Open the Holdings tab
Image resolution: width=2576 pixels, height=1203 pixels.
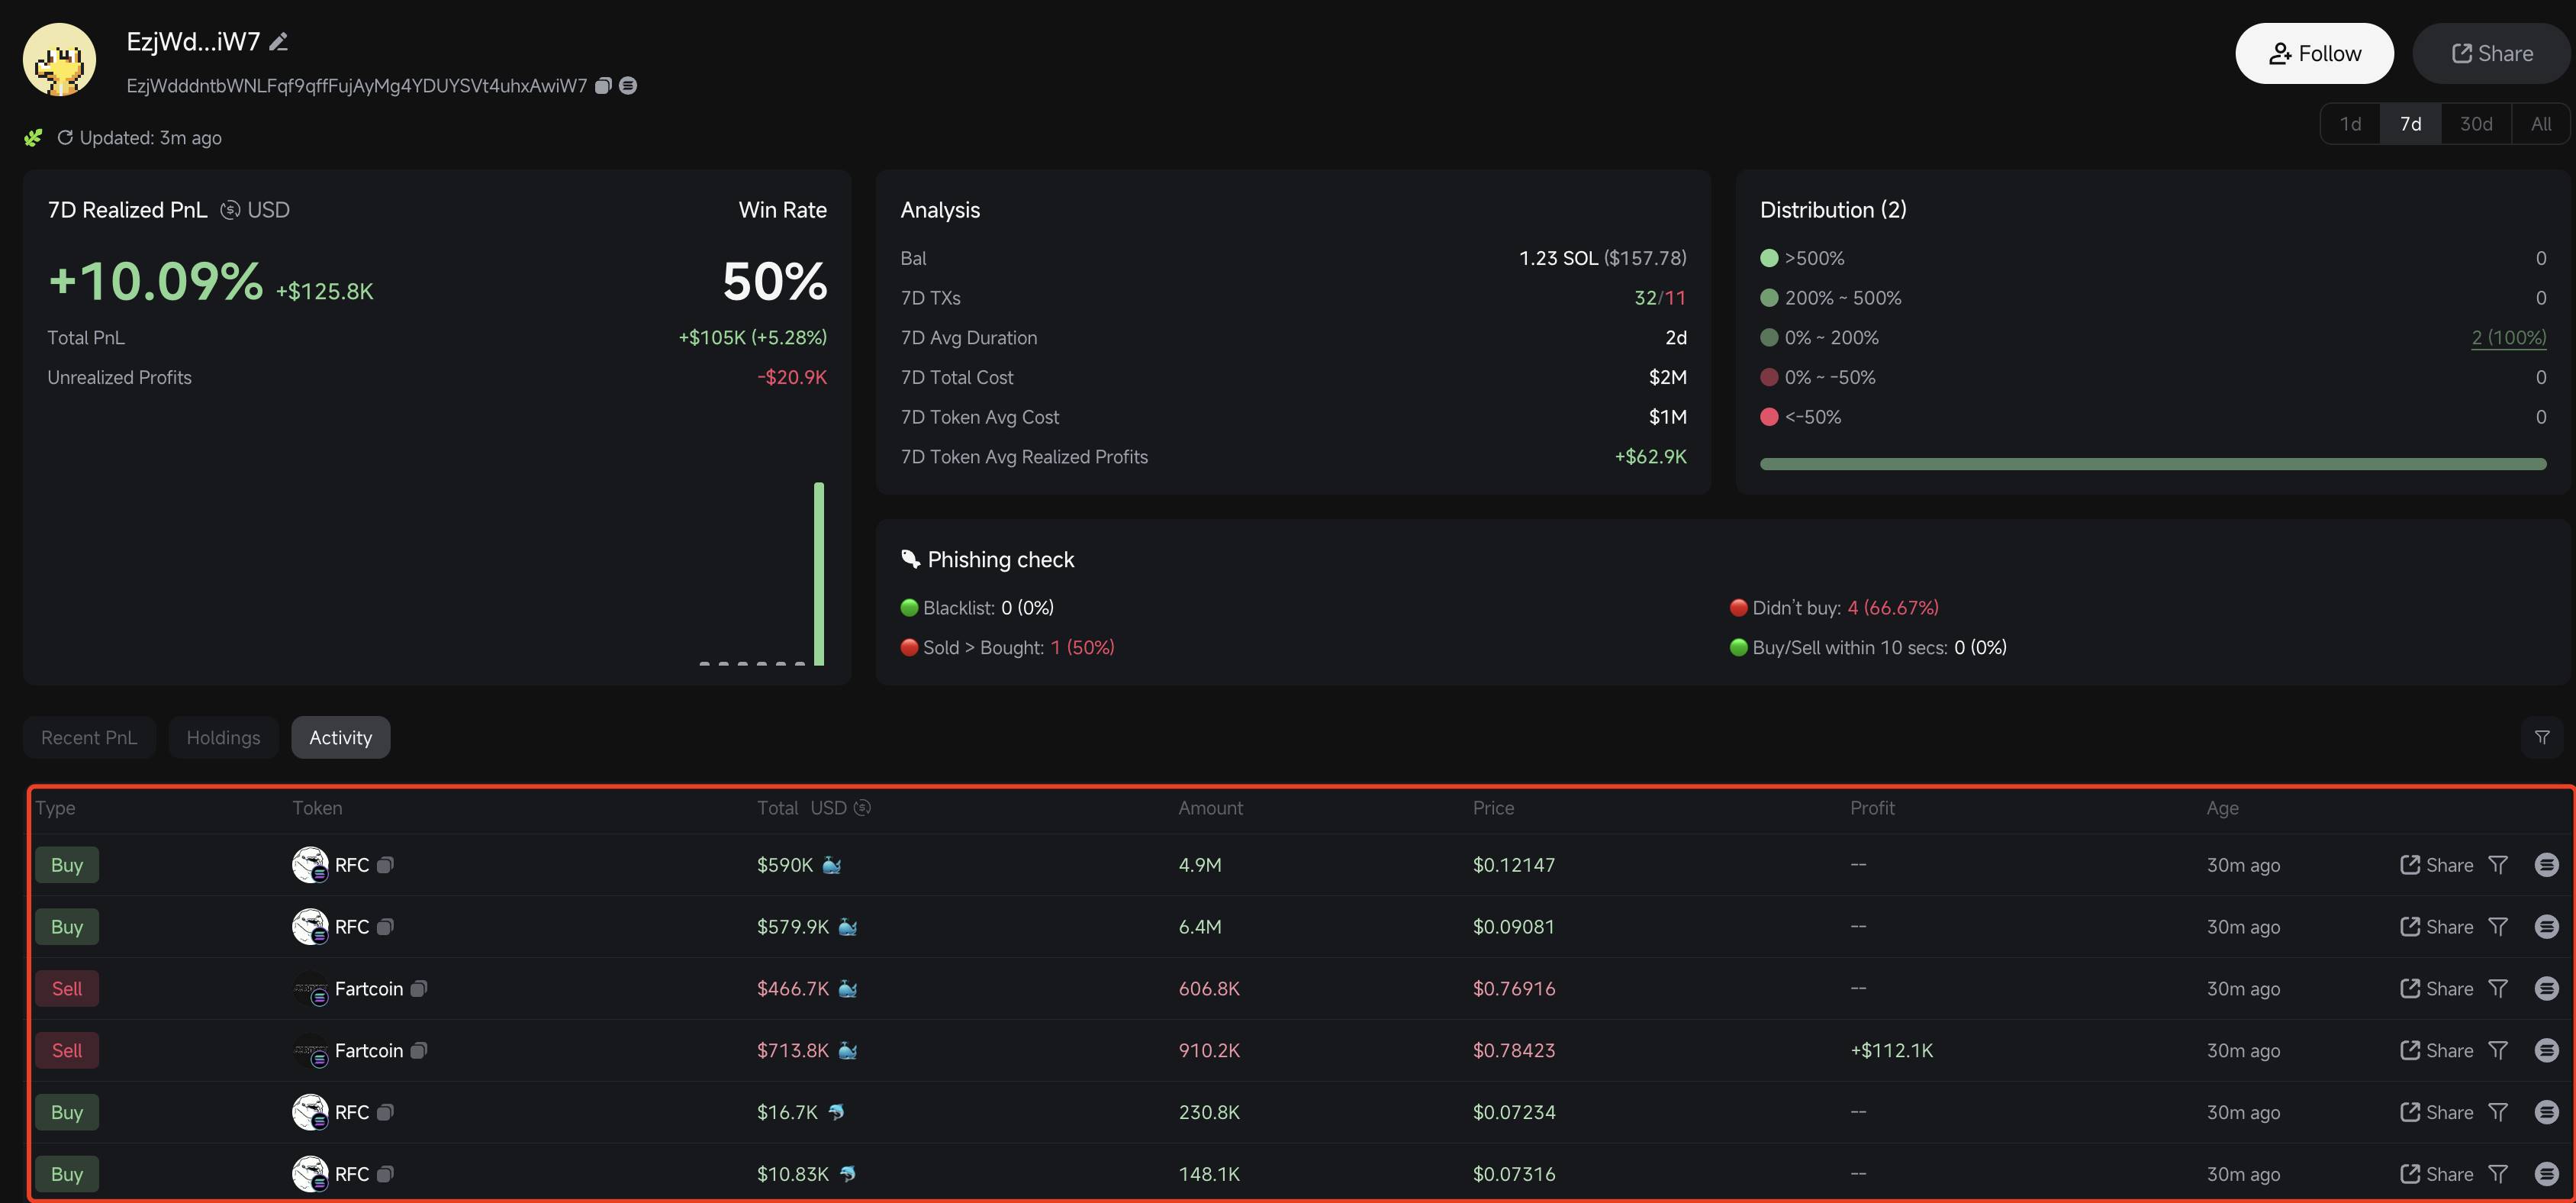tap(223, 738)
